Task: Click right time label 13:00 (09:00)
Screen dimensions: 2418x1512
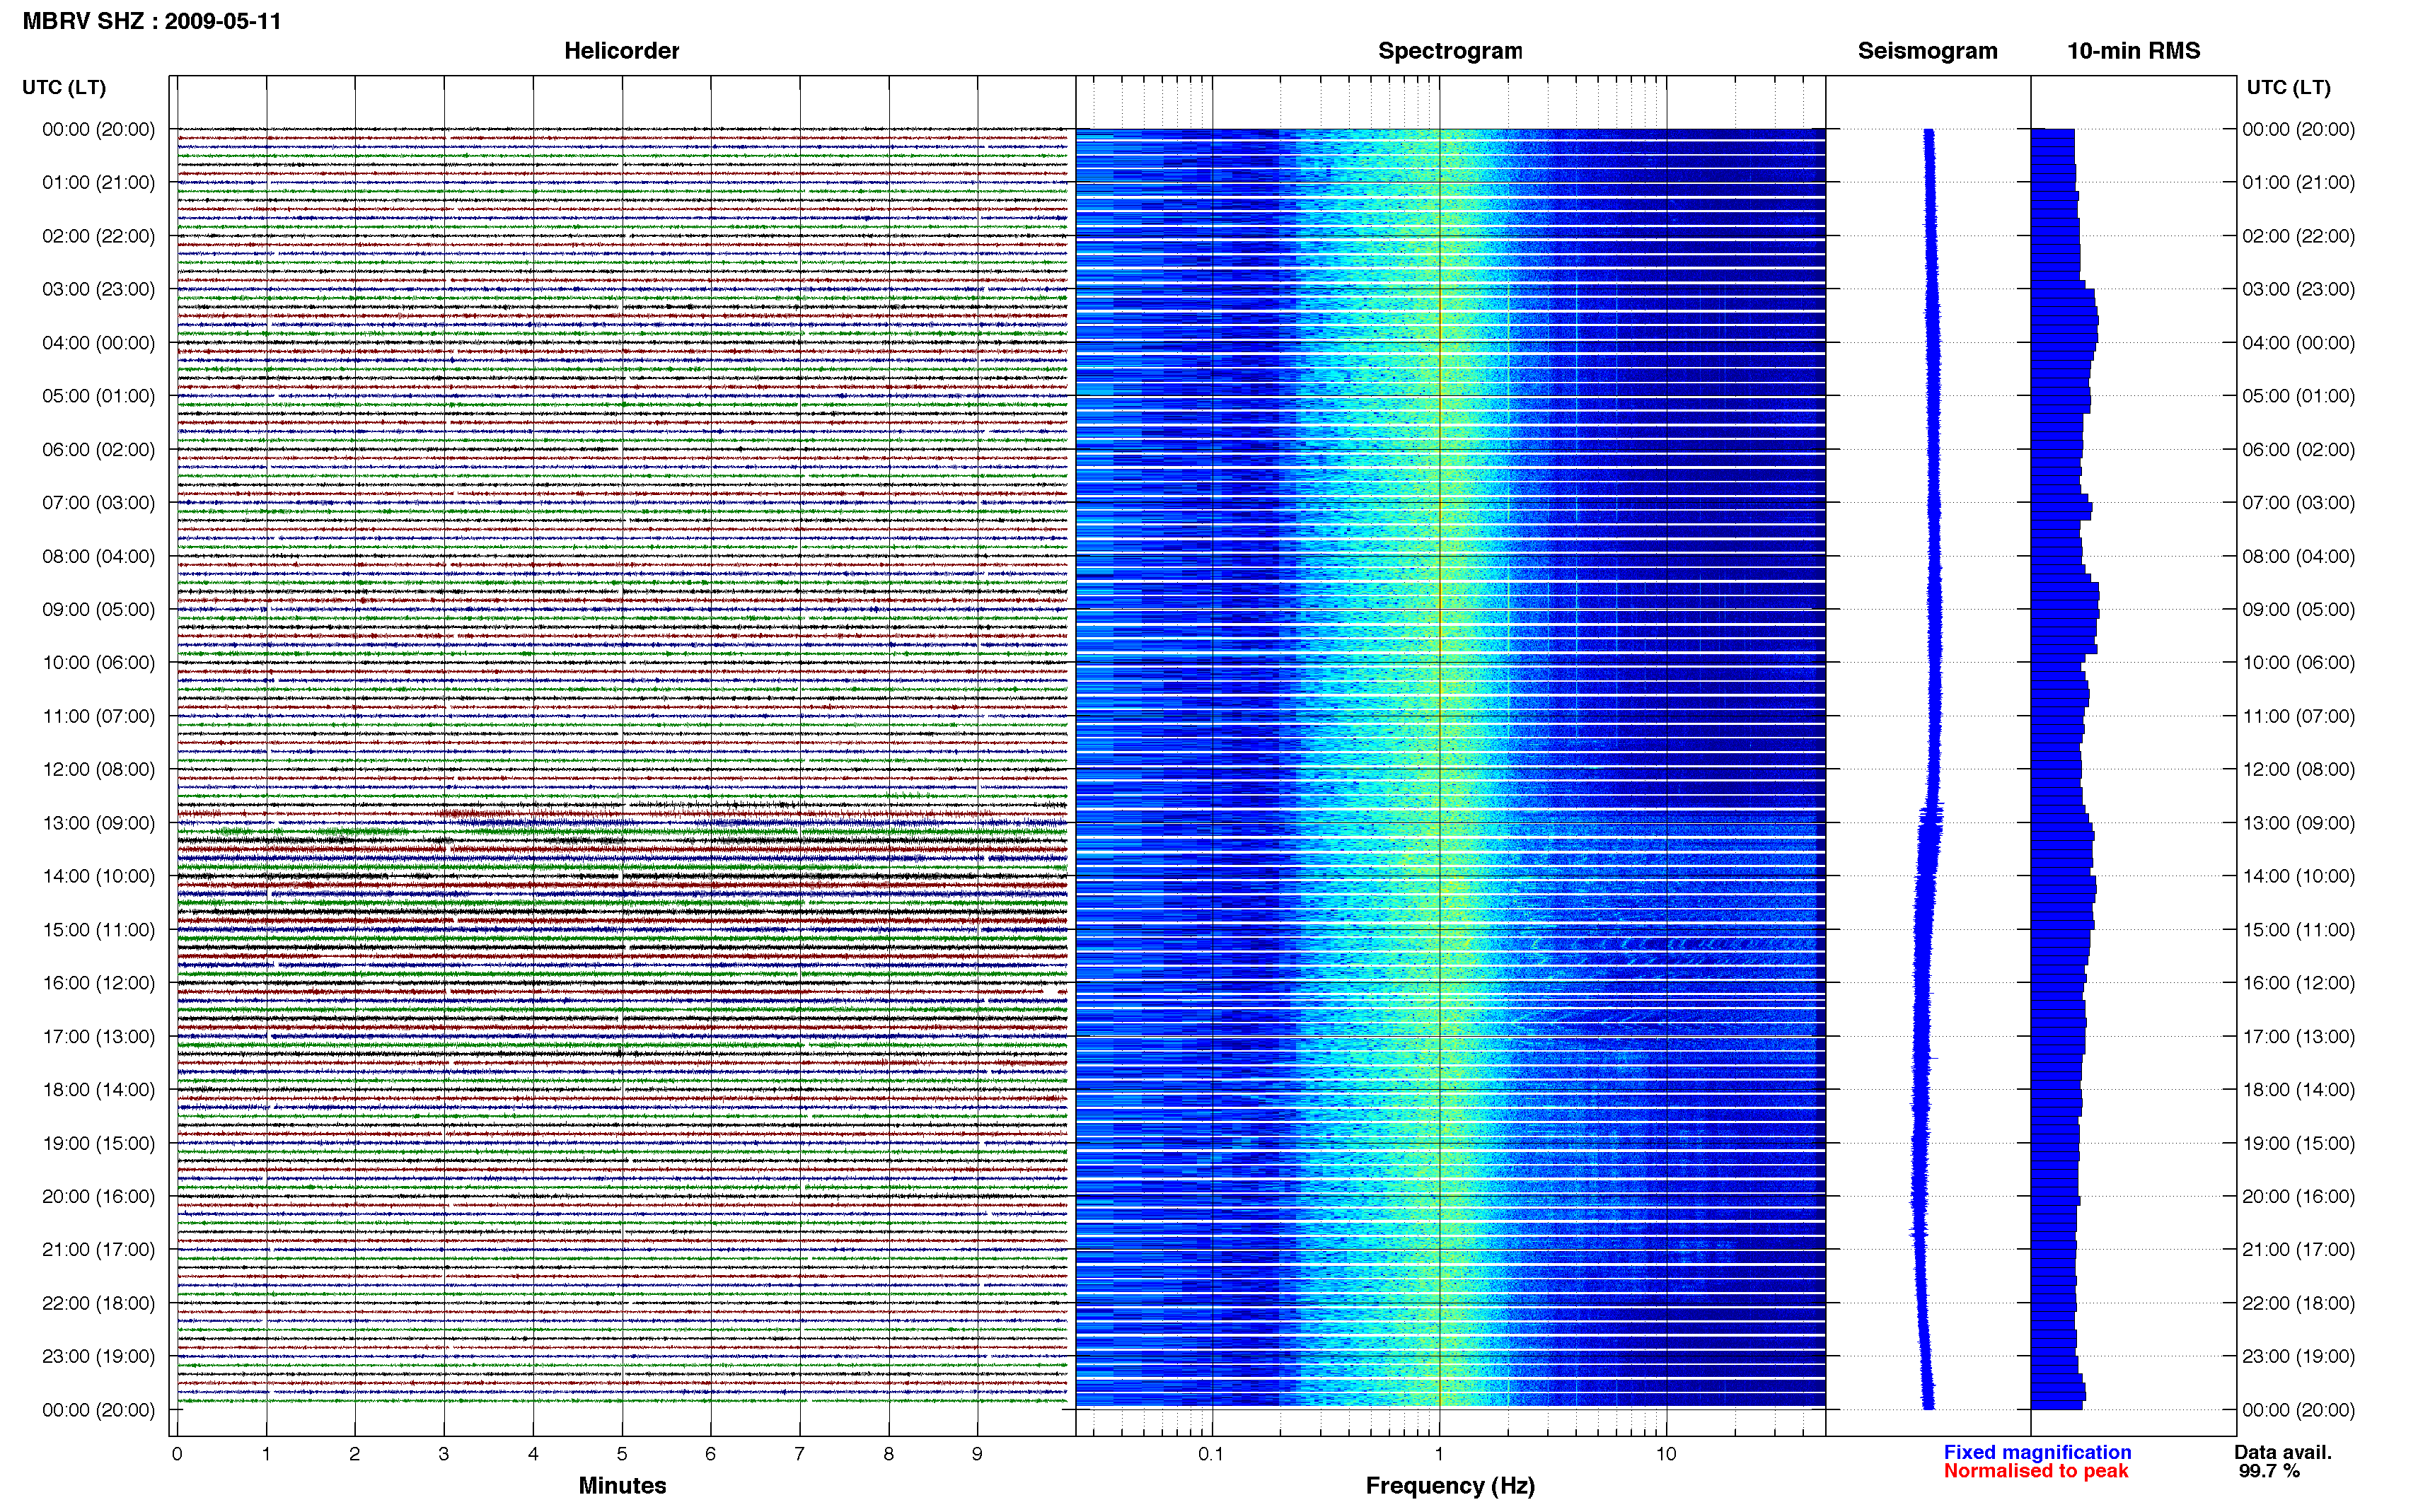Action: (x=2298, y=823)
